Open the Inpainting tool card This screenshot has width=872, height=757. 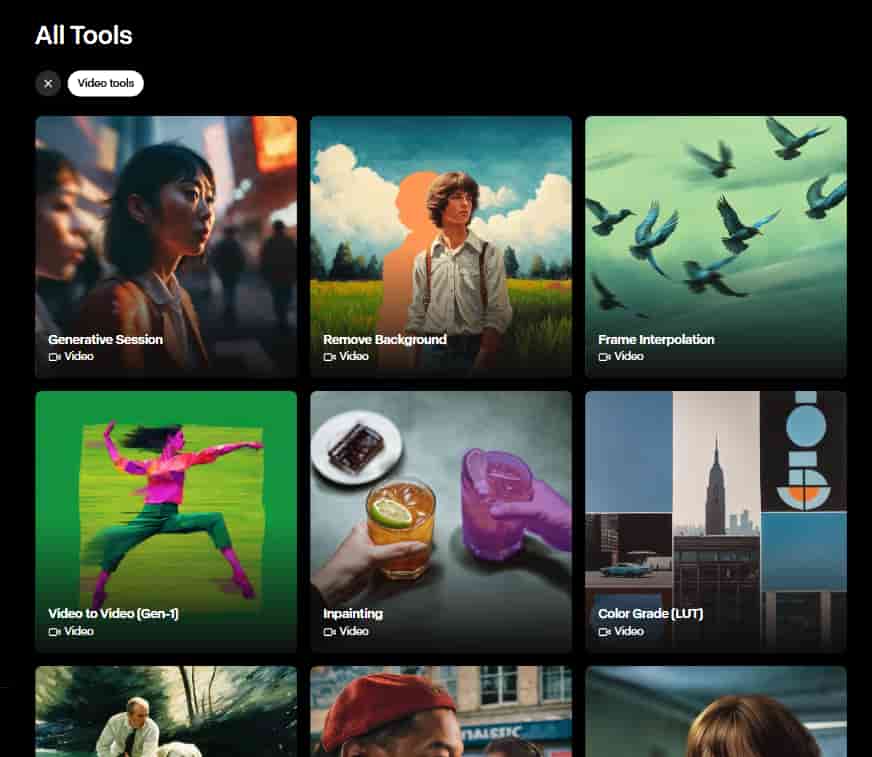coord(441,521)
